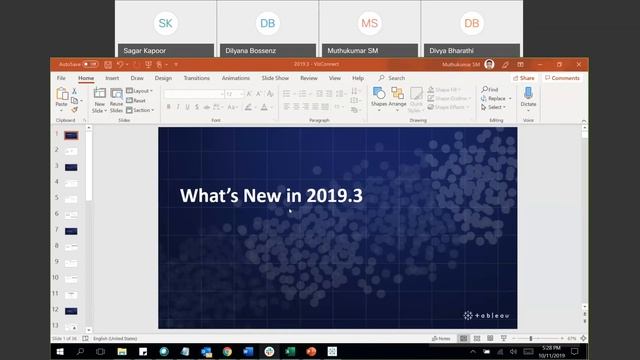Apply Italic formatting
640x360 pixels.
pos(178,107)
